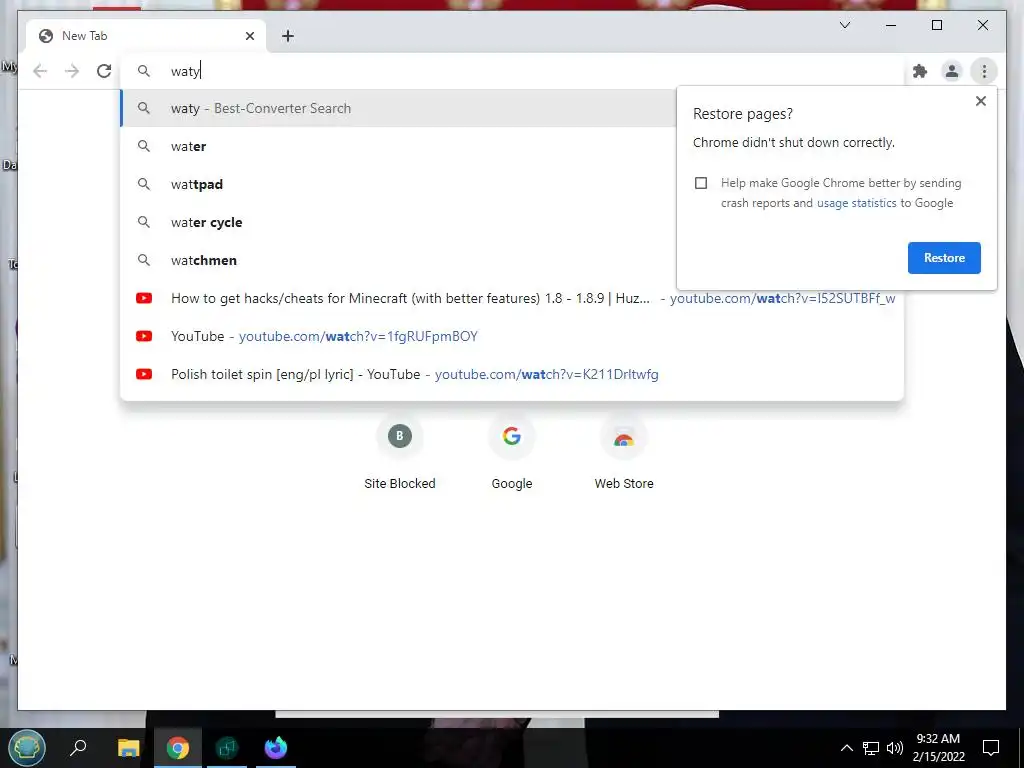This screenshot has height=768, width=1024.
Task: Open the network tray icon
Action: coord(871,748)
